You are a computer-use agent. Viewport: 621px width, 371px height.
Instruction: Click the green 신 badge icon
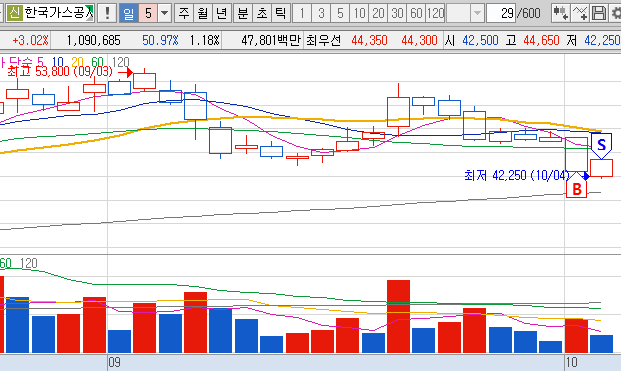pyautogui.click(x=15, y=13)
